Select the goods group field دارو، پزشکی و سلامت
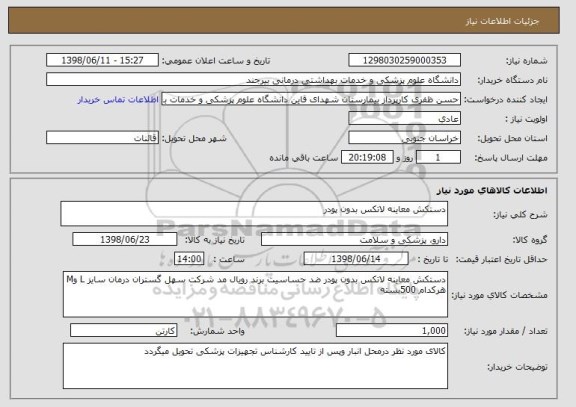Viewport: 576px width, 407px height. click(x=354, y=239)
